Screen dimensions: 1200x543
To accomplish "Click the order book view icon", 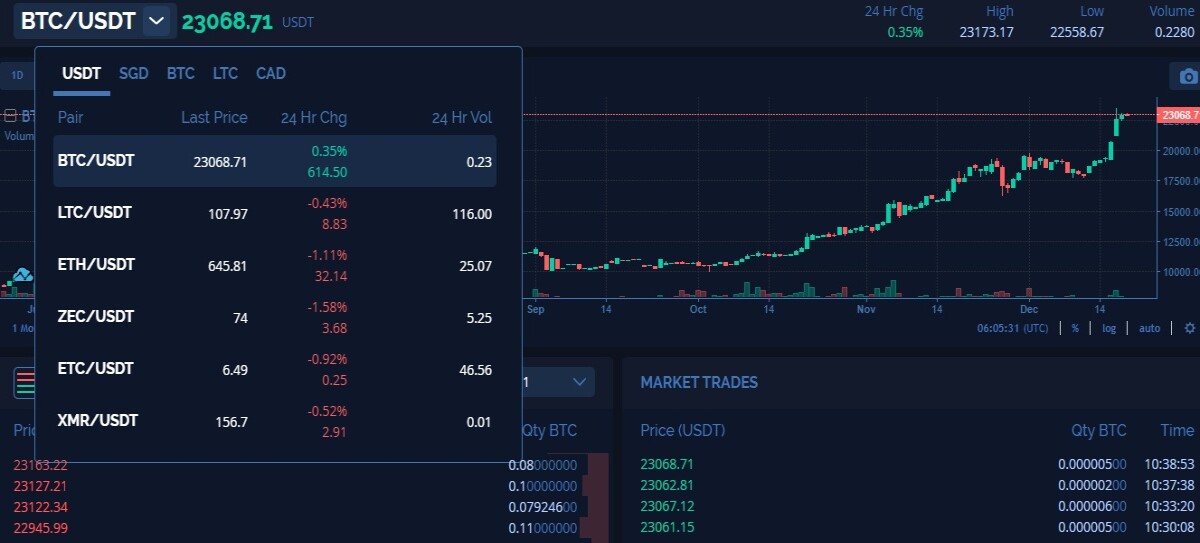I will (23, 382).
